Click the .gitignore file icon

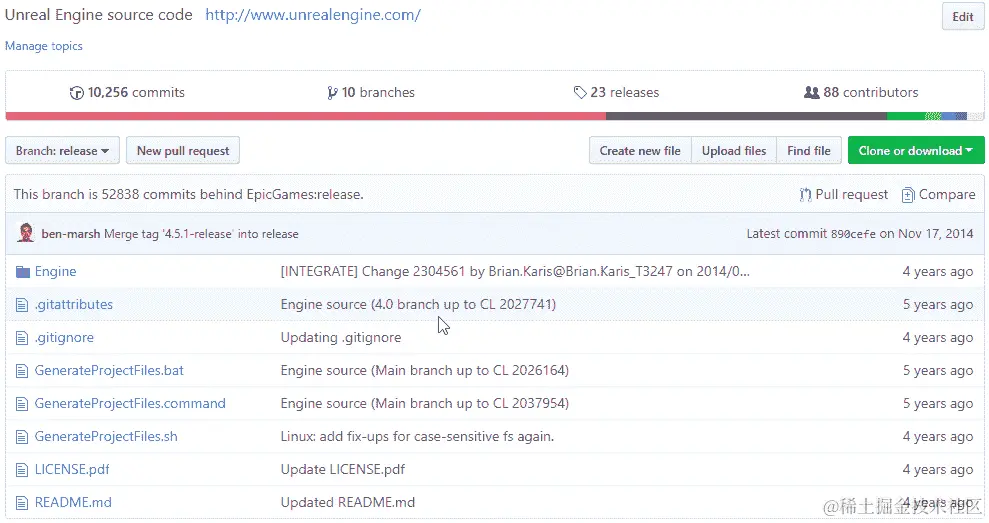coord(22,338)
